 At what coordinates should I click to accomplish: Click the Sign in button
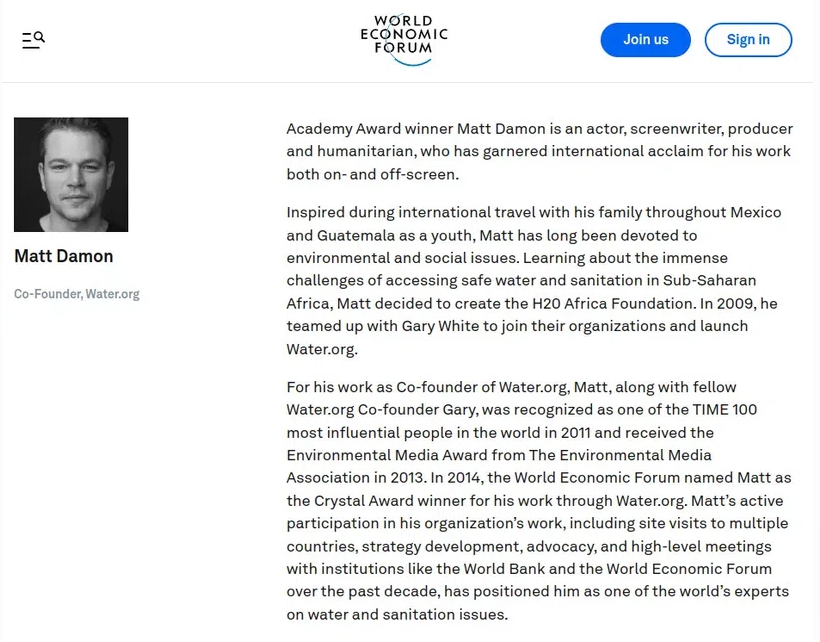pos(748,40)
